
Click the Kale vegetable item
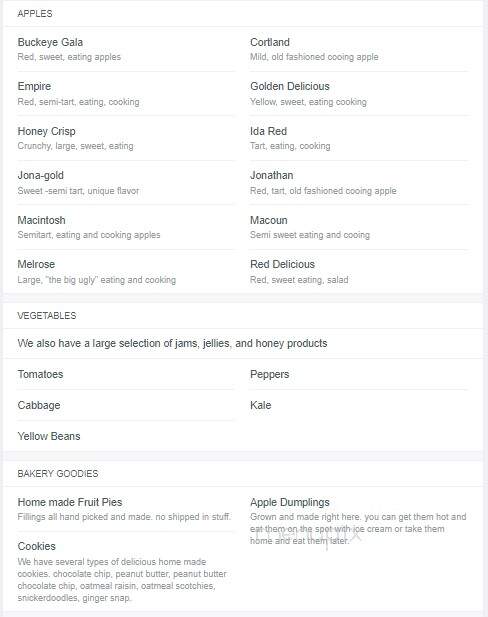click(x=261, y=405)
